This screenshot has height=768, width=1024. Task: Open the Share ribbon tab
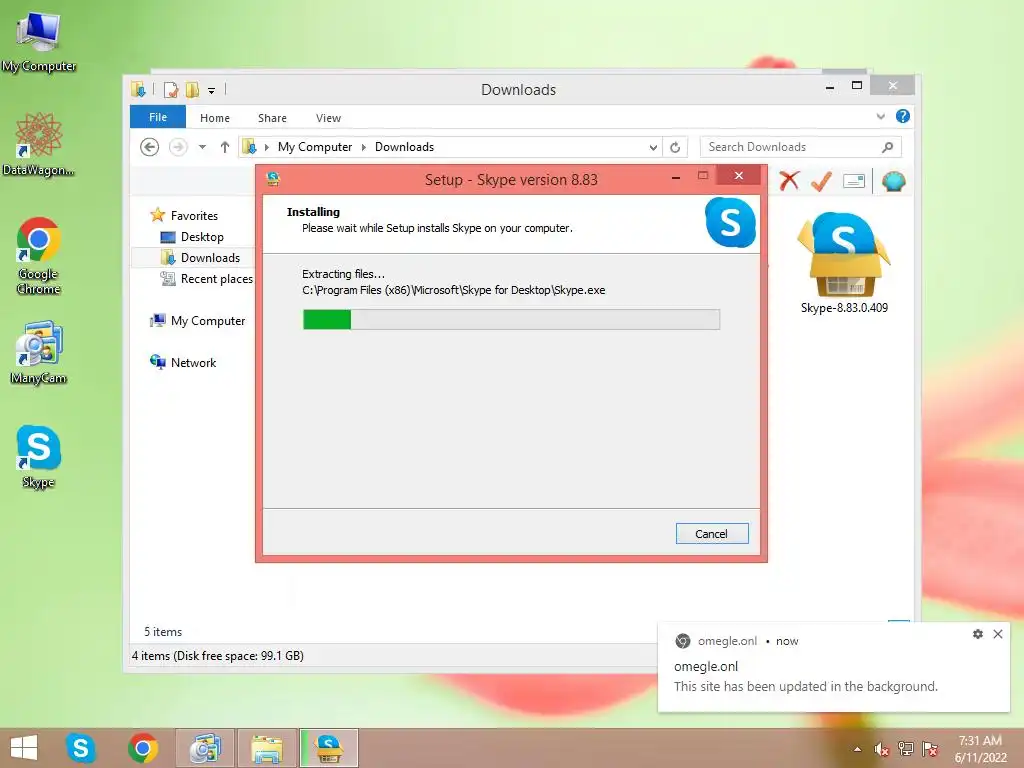(272, 118)
